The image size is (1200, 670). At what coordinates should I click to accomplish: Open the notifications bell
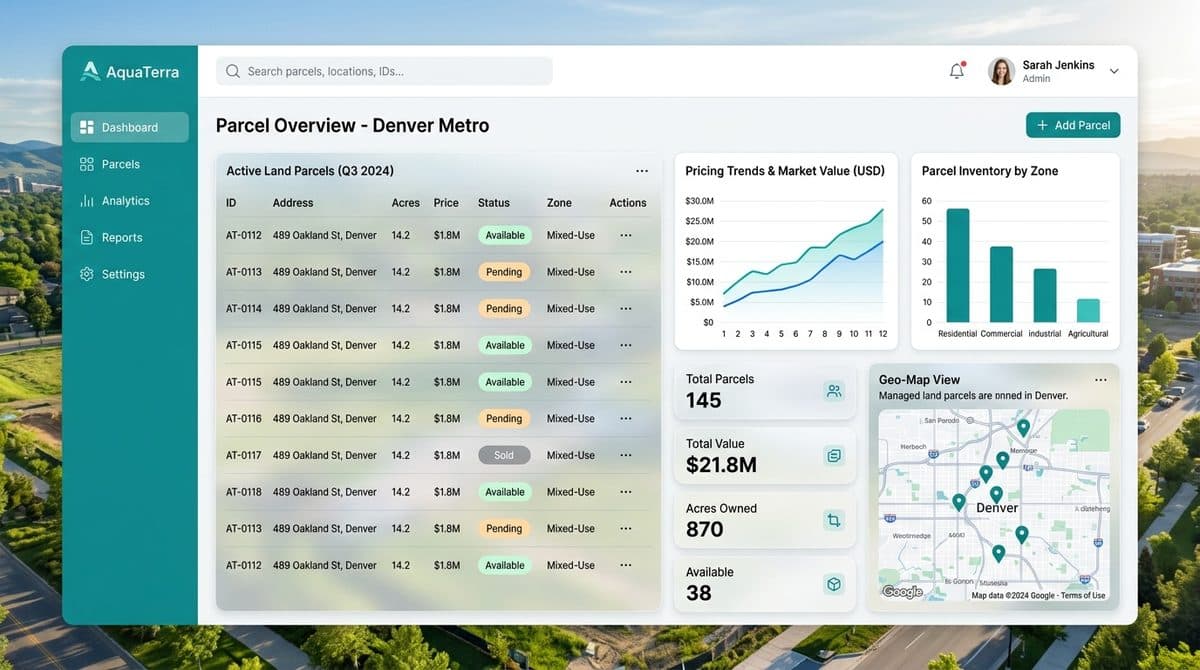pyautogui.click(x=957, y=71)
